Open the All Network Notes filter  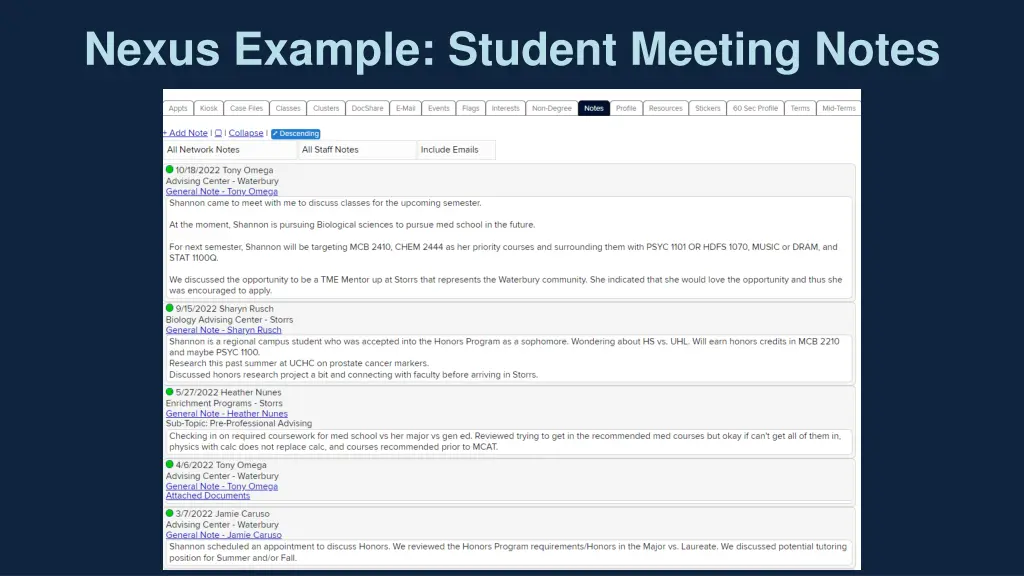tap(230, 150)
